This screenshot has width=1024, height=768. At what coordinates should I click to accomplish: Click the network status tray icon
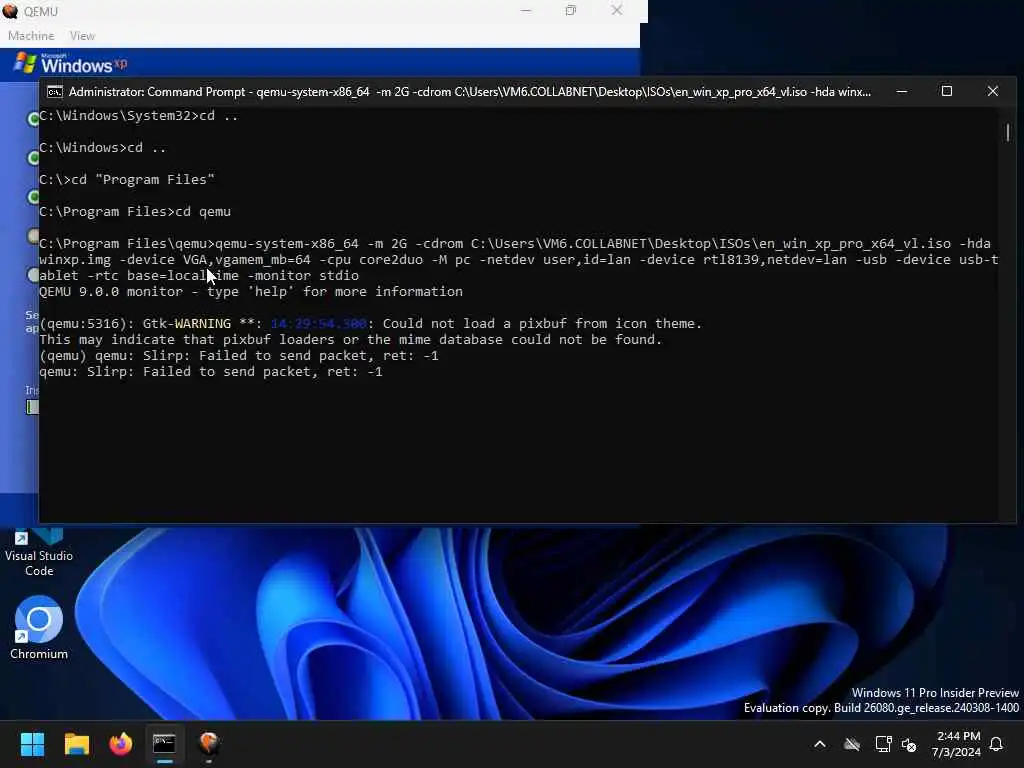(x=883, y=744)
